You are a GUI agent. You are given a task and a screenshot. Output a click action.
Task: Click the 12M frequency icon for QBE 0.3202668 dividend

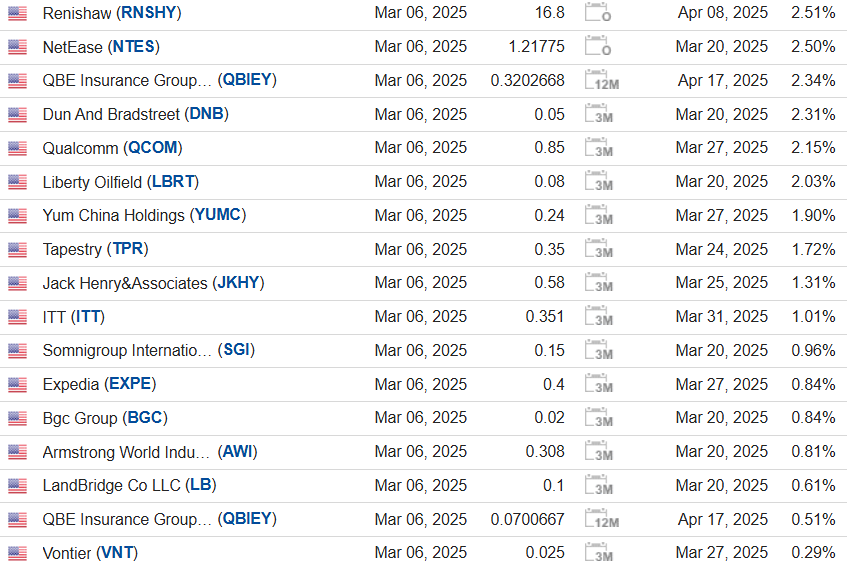point(600,81)
